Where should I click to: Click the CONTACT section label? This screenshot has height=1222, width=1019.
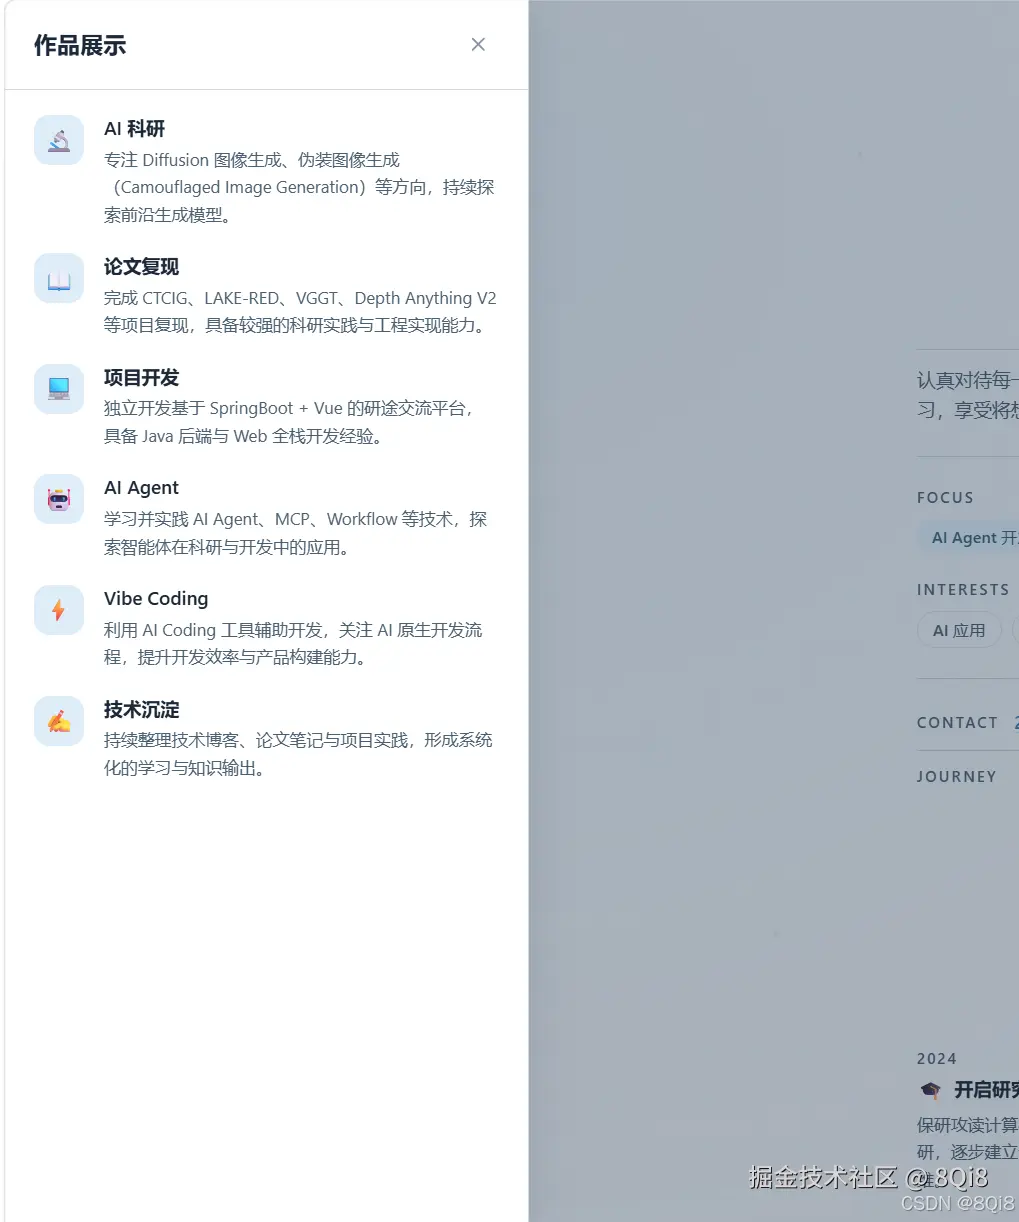pos(957,723)
